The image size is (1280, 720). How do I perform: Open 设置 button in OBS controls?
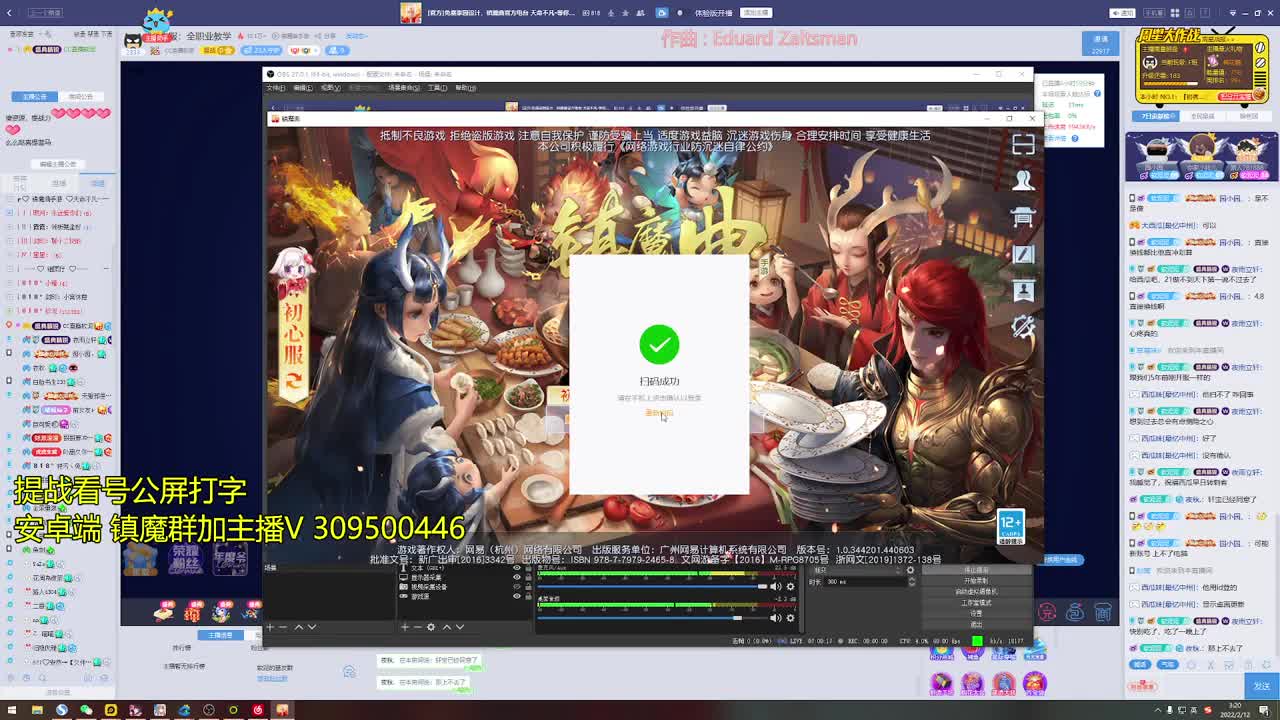point(976,613)
